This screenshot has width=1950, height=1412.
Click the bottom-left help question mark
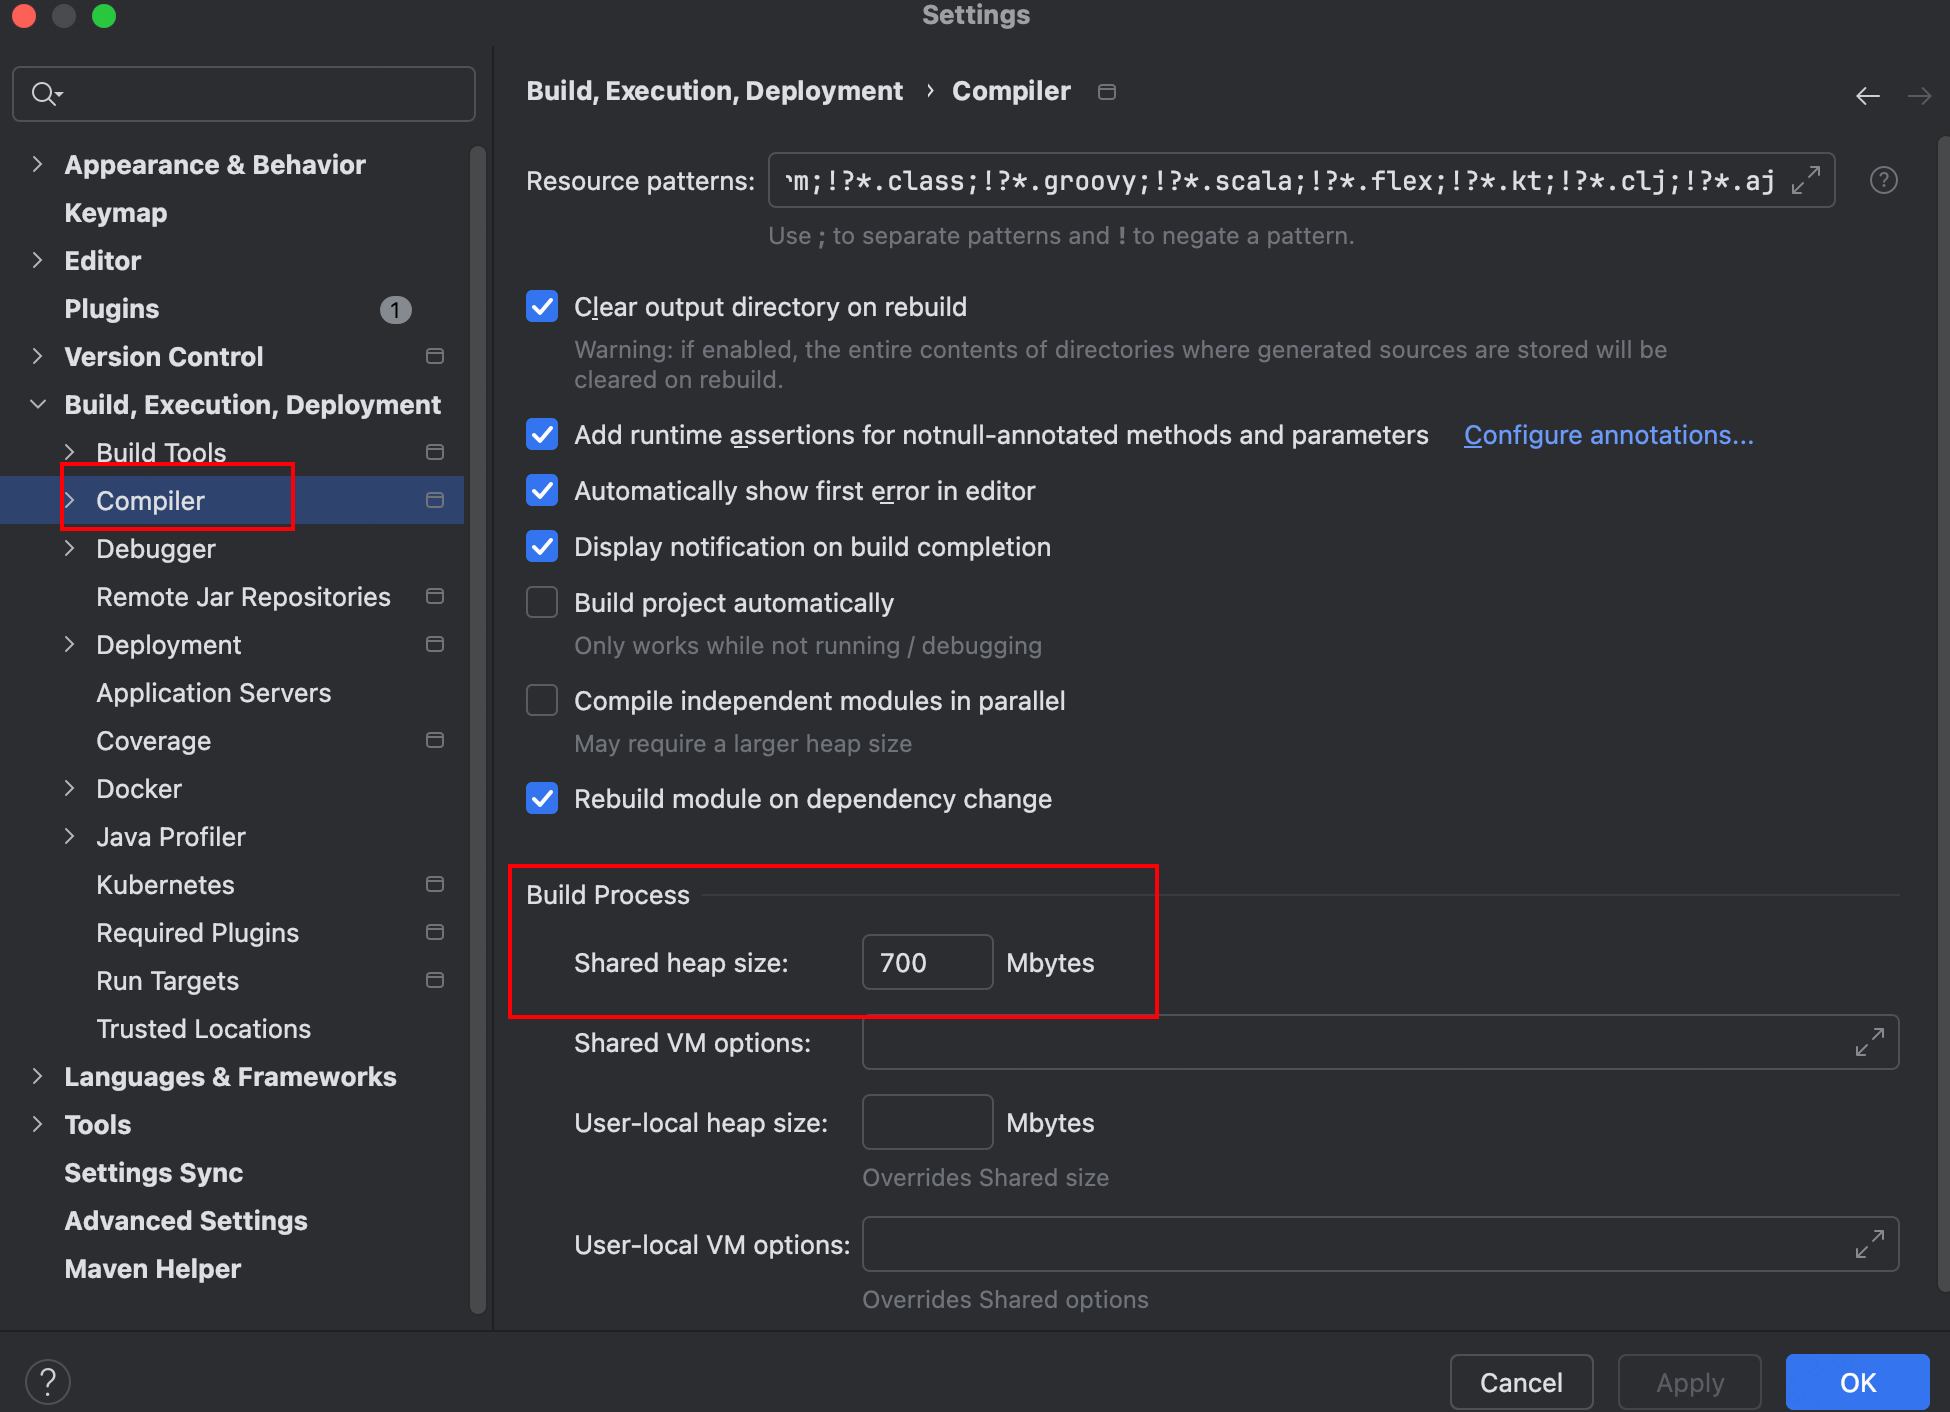click(47, 1382)
